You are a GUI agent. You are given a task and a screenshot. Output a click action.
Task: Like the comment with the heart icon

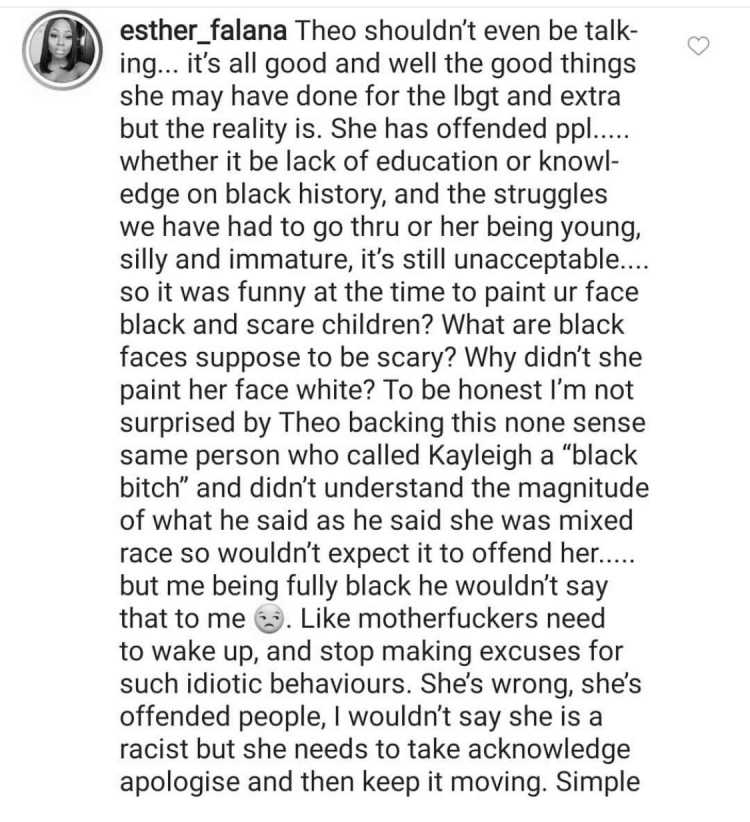698,46
